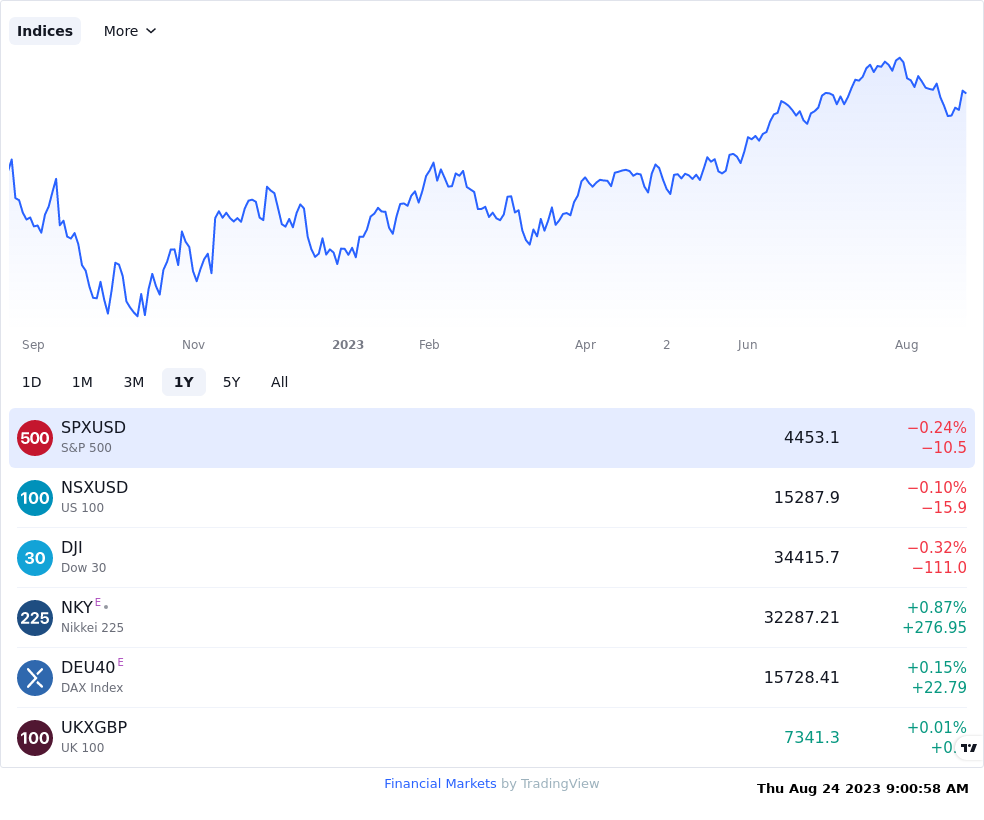
Task: Click the DEU40 symbol name
Action: (88, 668)
